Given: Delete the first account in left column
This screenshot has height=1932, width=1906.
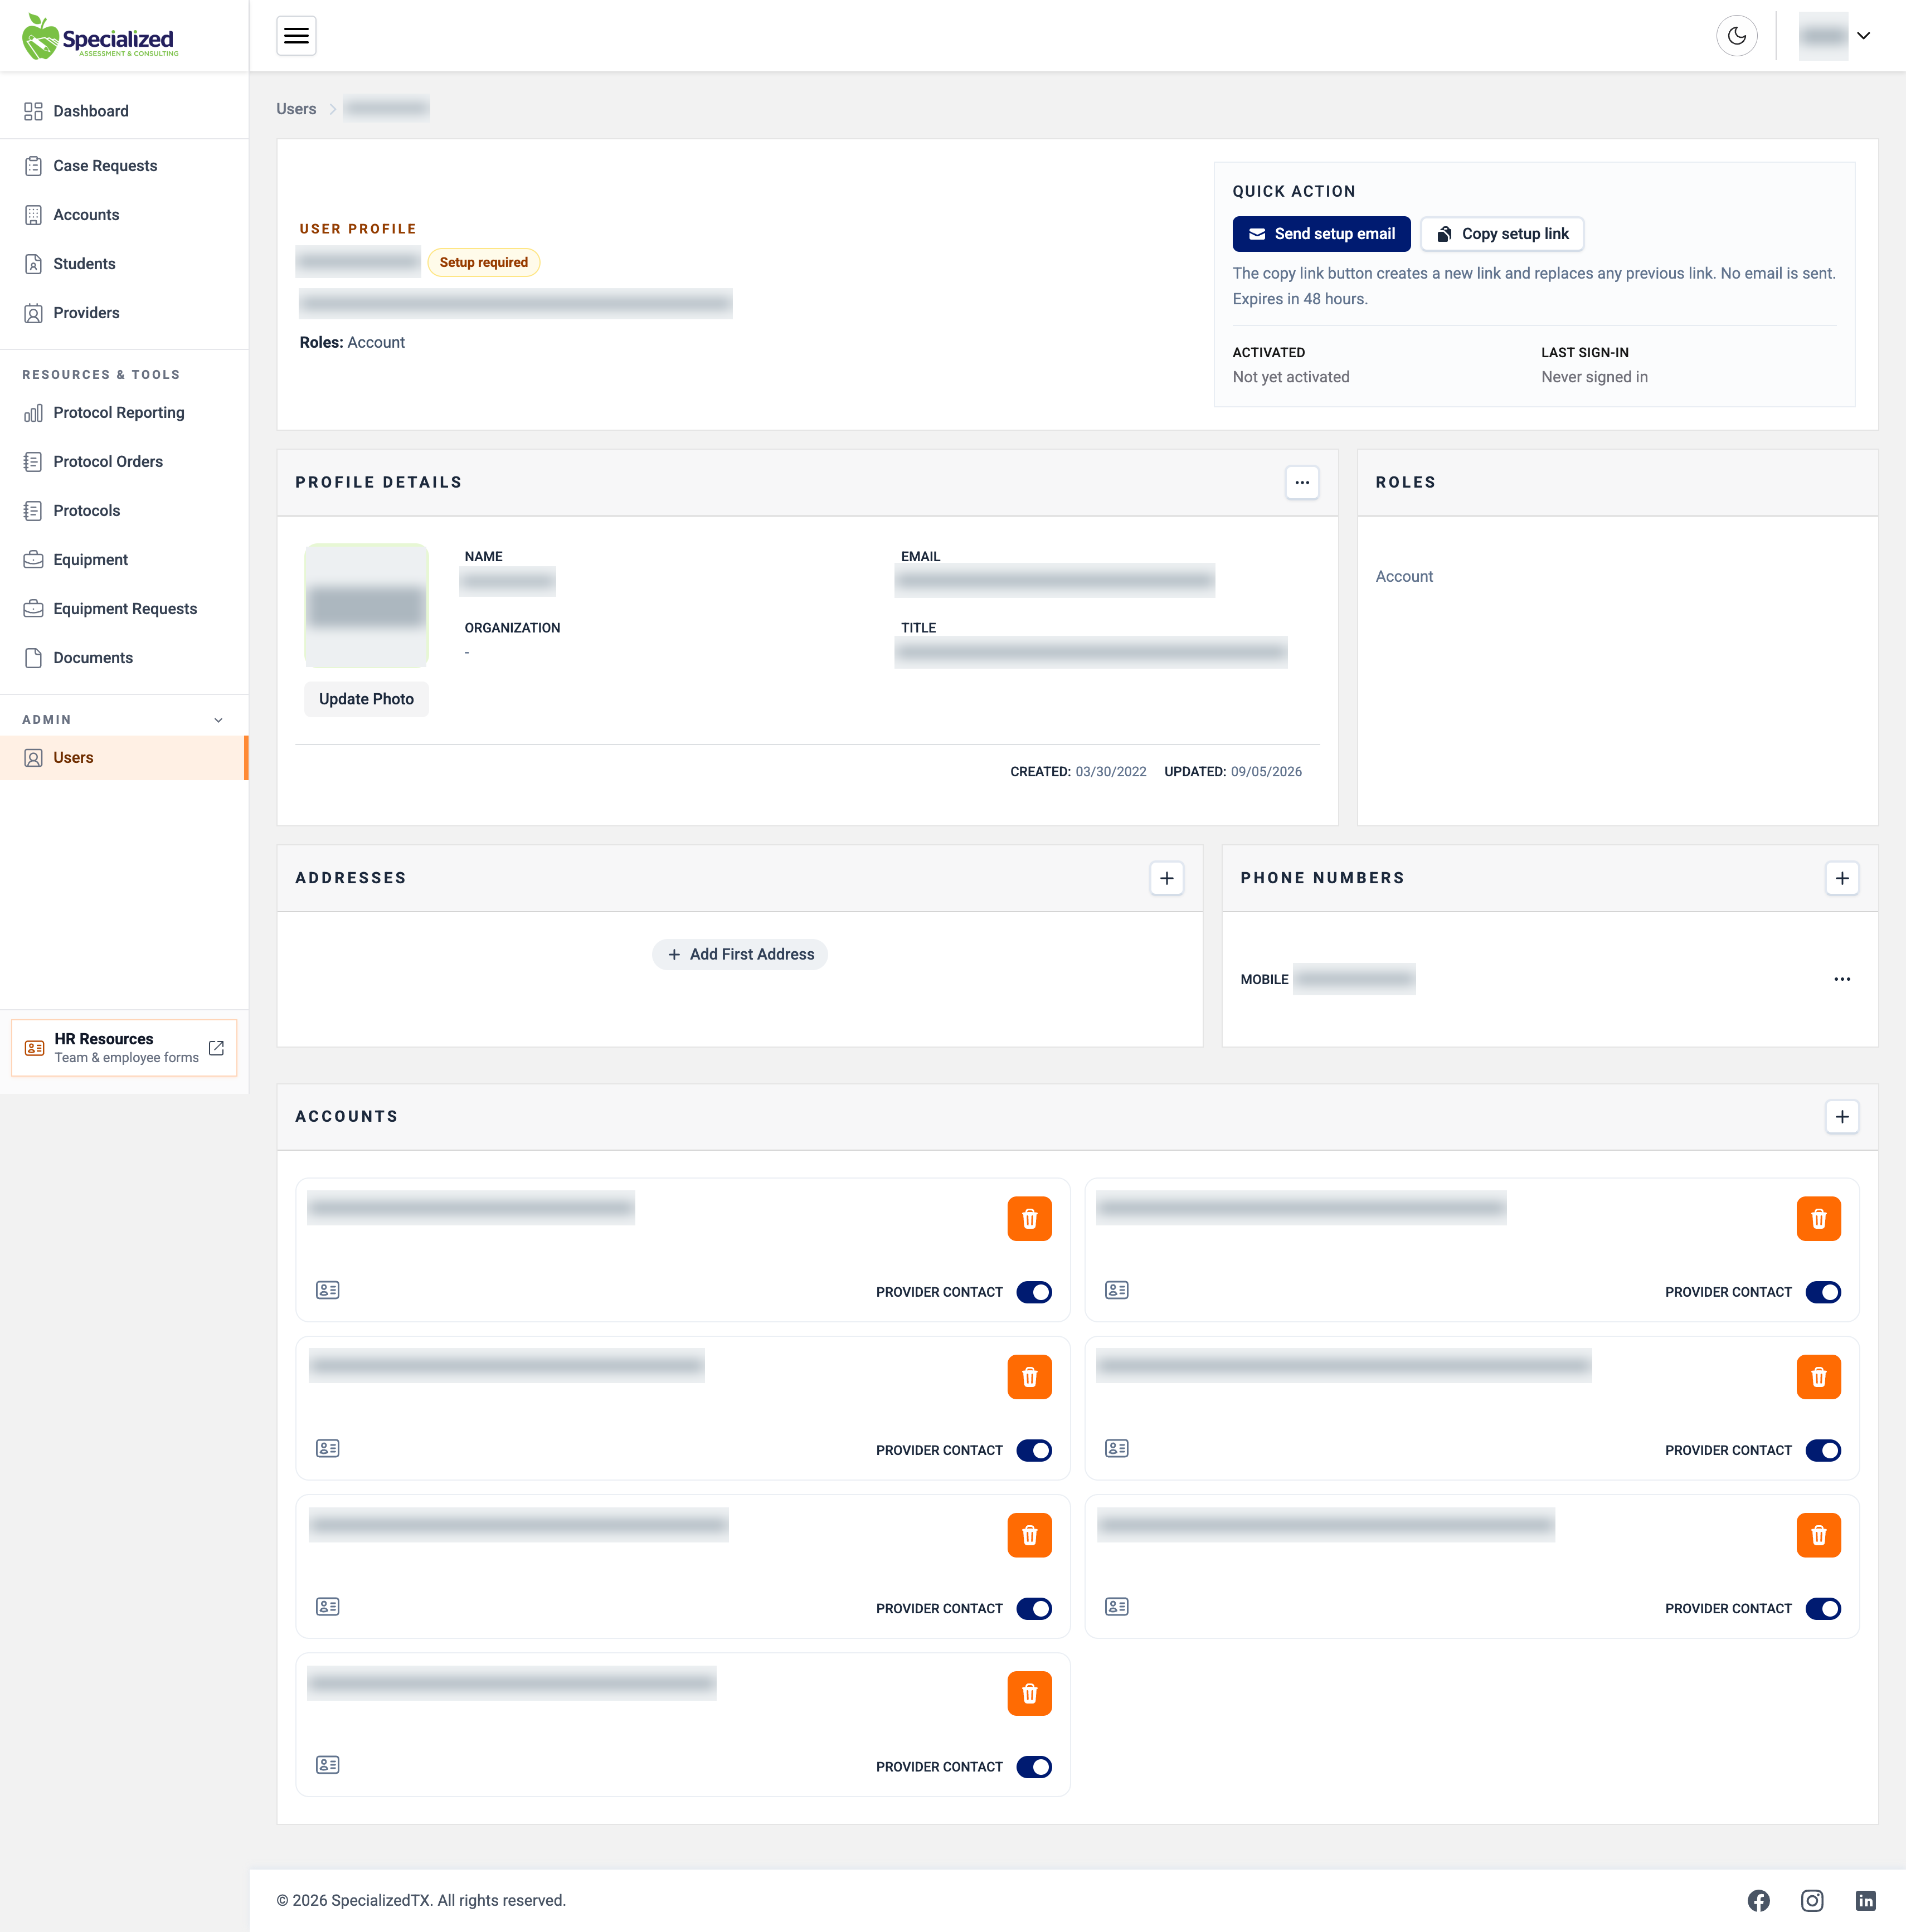Looking at the screenshot, I should [x=1029, y=1218].
